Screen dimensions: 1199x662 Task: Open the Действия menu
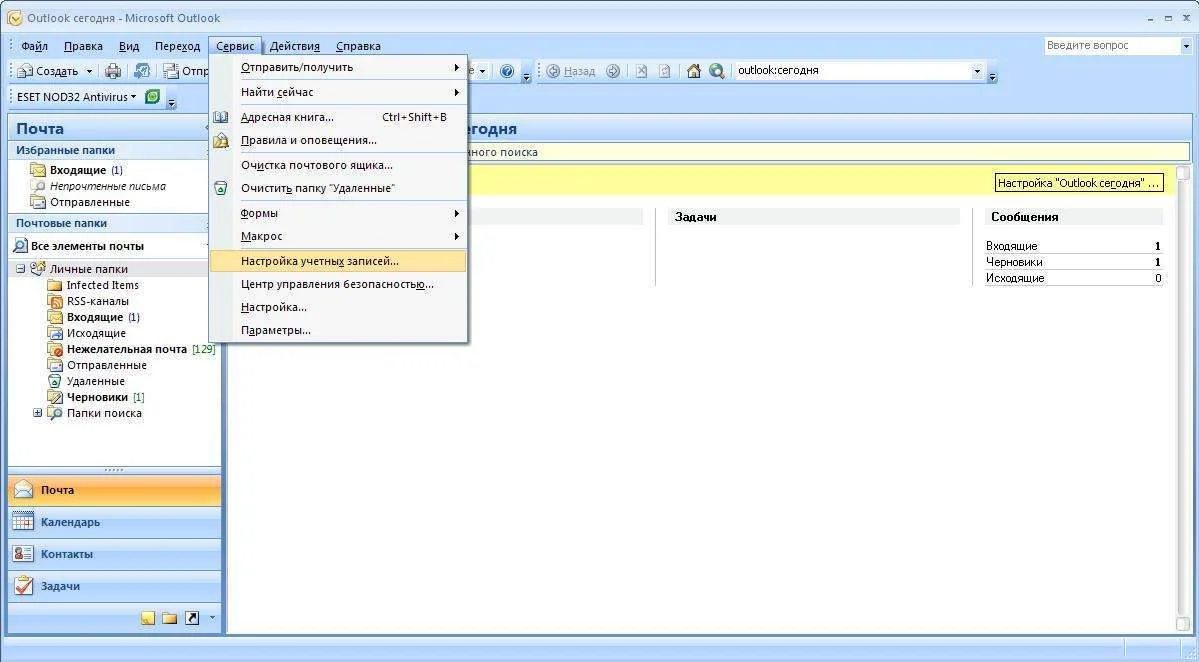(295, 46)
